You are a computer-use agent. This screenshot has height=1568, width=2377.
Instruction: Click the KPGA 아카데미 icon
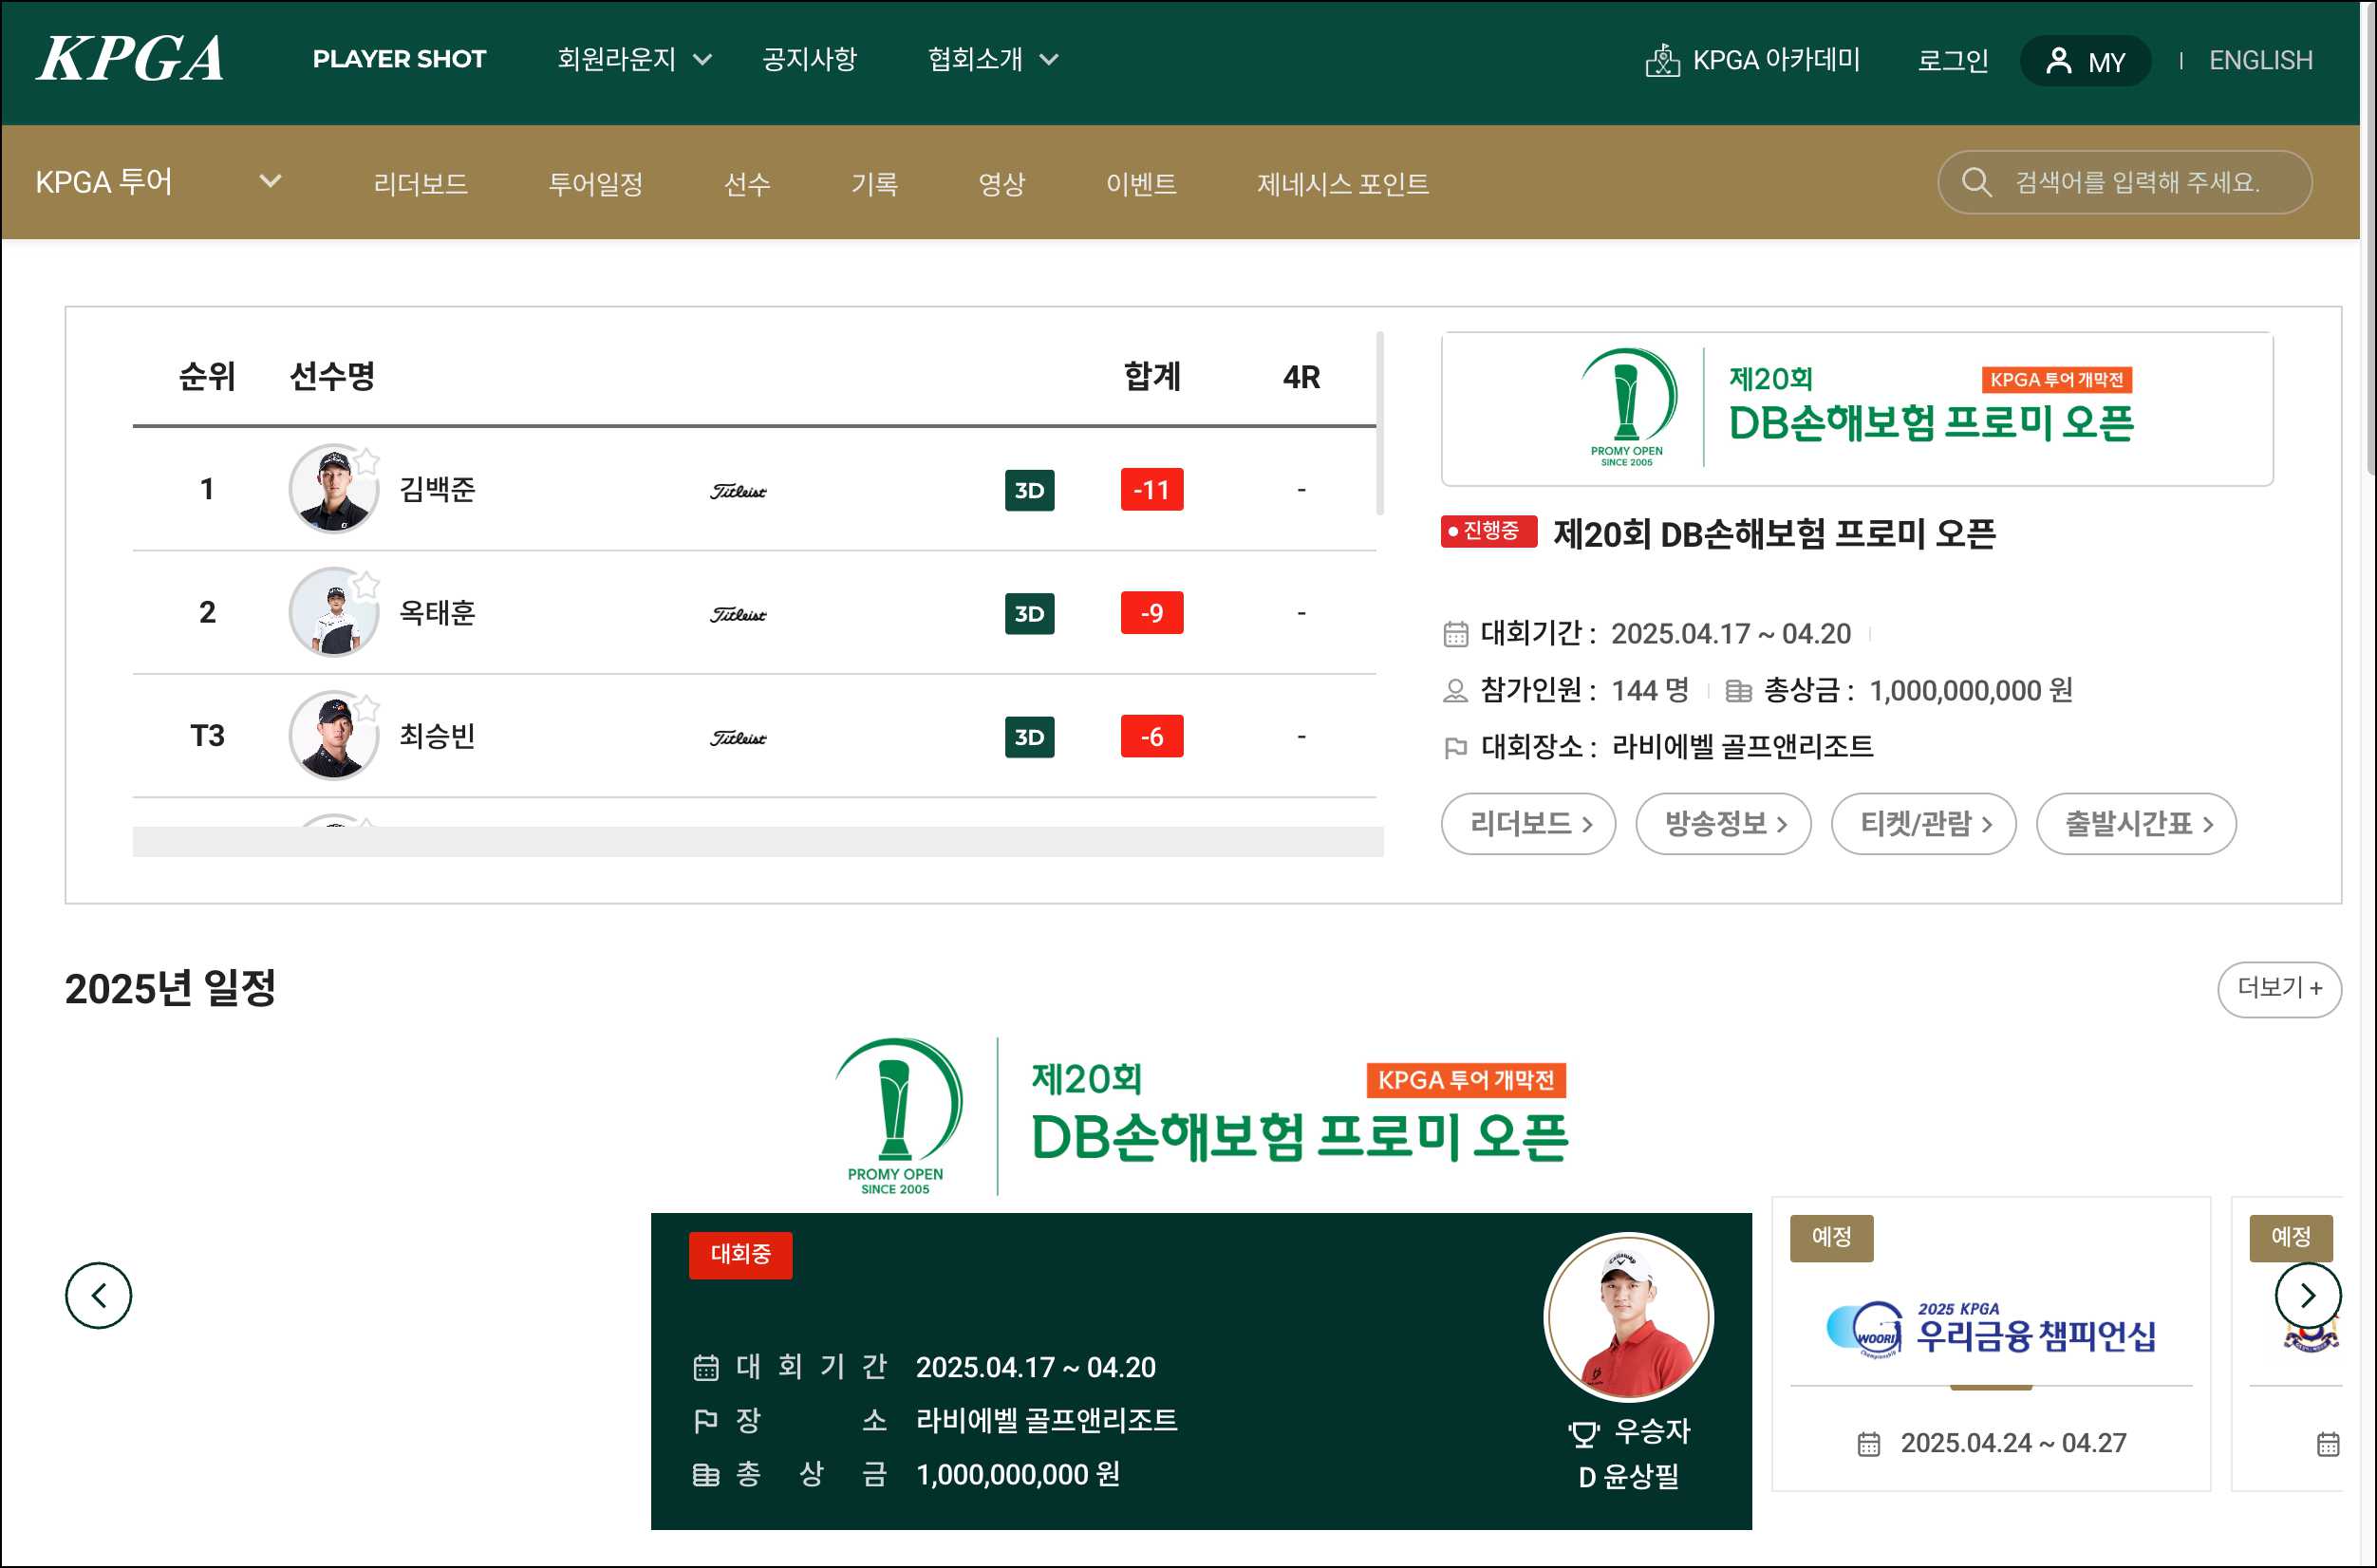1662,60
